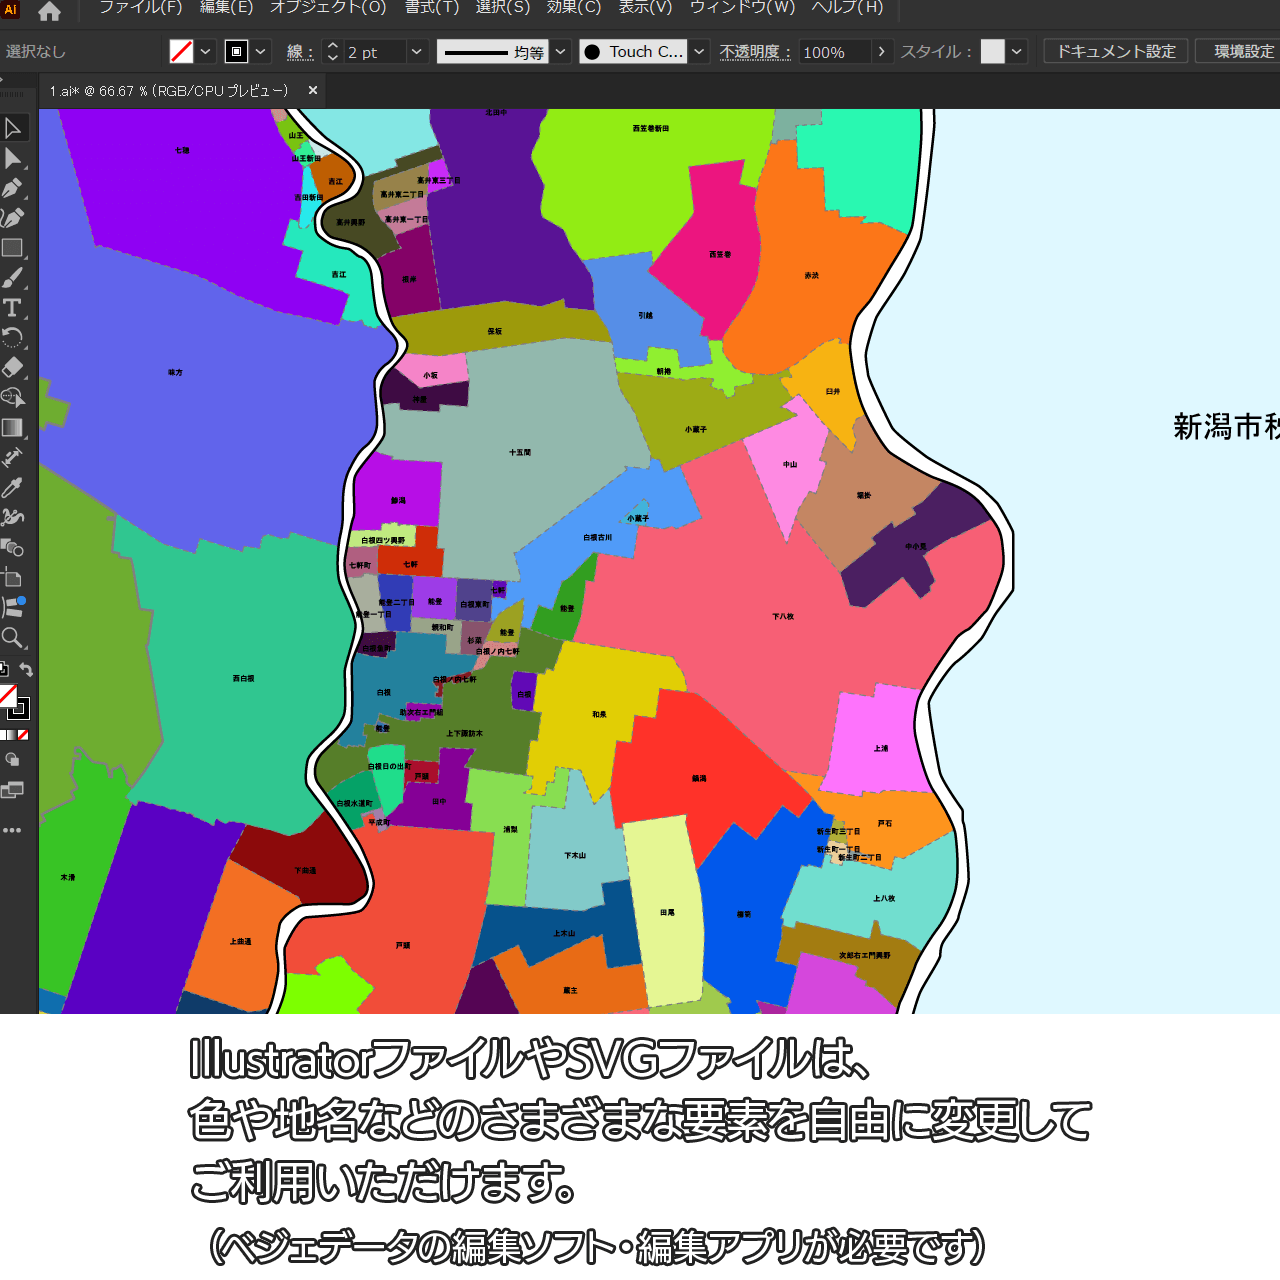Viewport: 1280px width, 1280px height.
Task: Expand the Touch Calligraphy brush dropdown
Action: (700, 52)
